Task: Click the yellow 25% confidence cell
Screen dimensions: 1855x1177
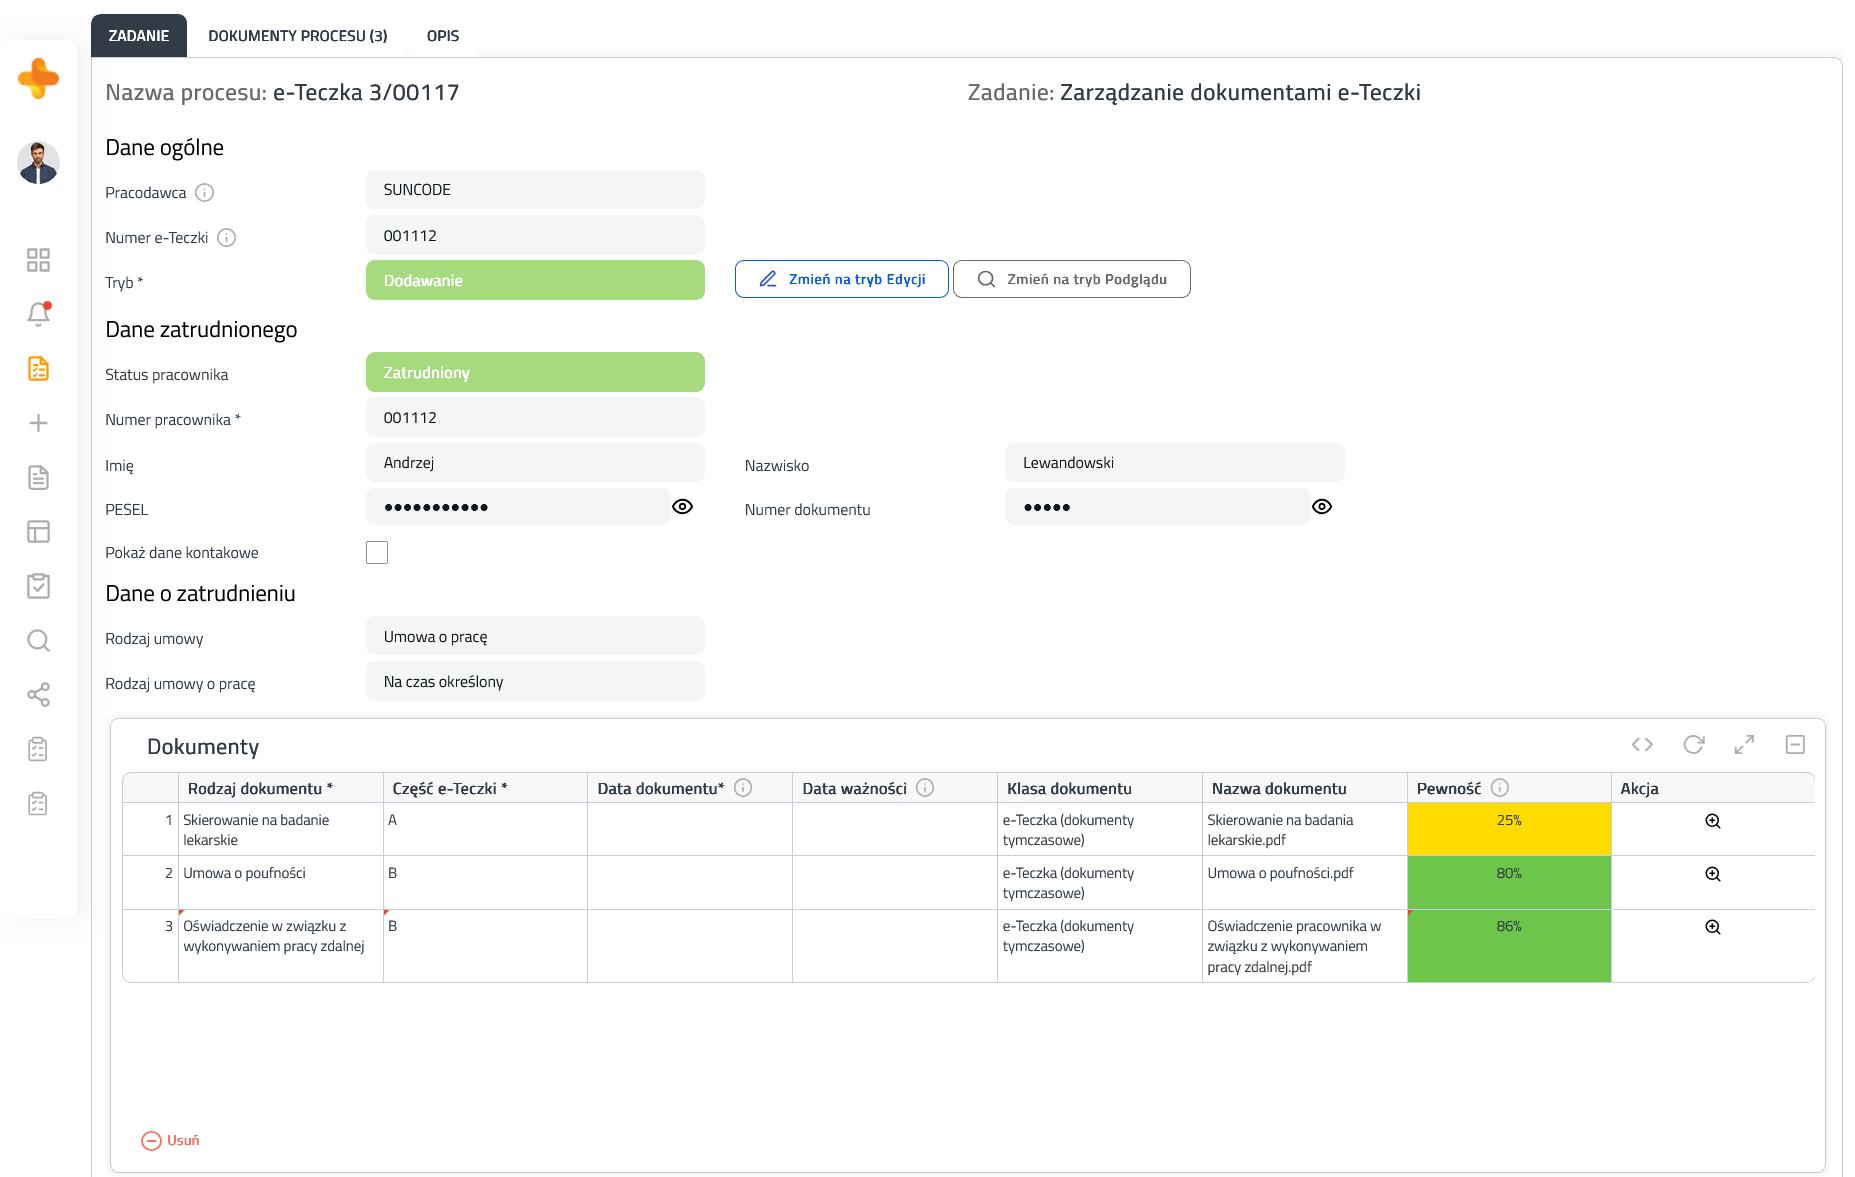Action: (1508, 829)
